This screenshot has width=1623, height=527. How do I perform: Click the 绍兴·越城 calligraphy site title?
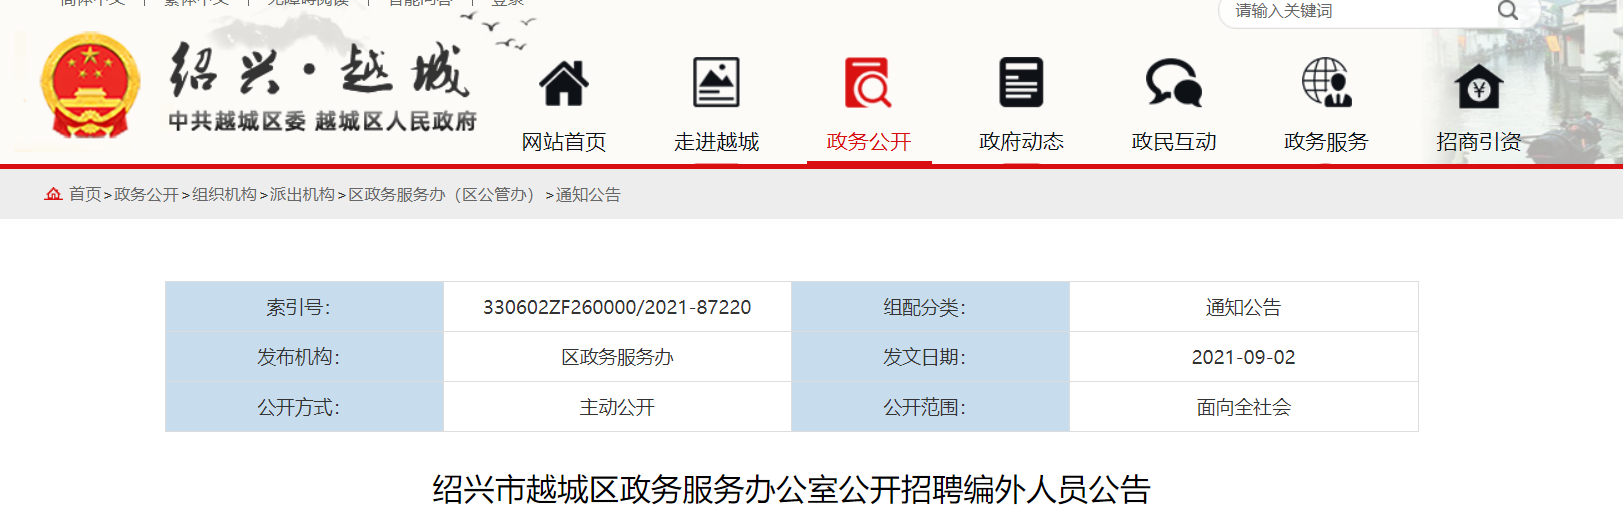pos(320,72)
